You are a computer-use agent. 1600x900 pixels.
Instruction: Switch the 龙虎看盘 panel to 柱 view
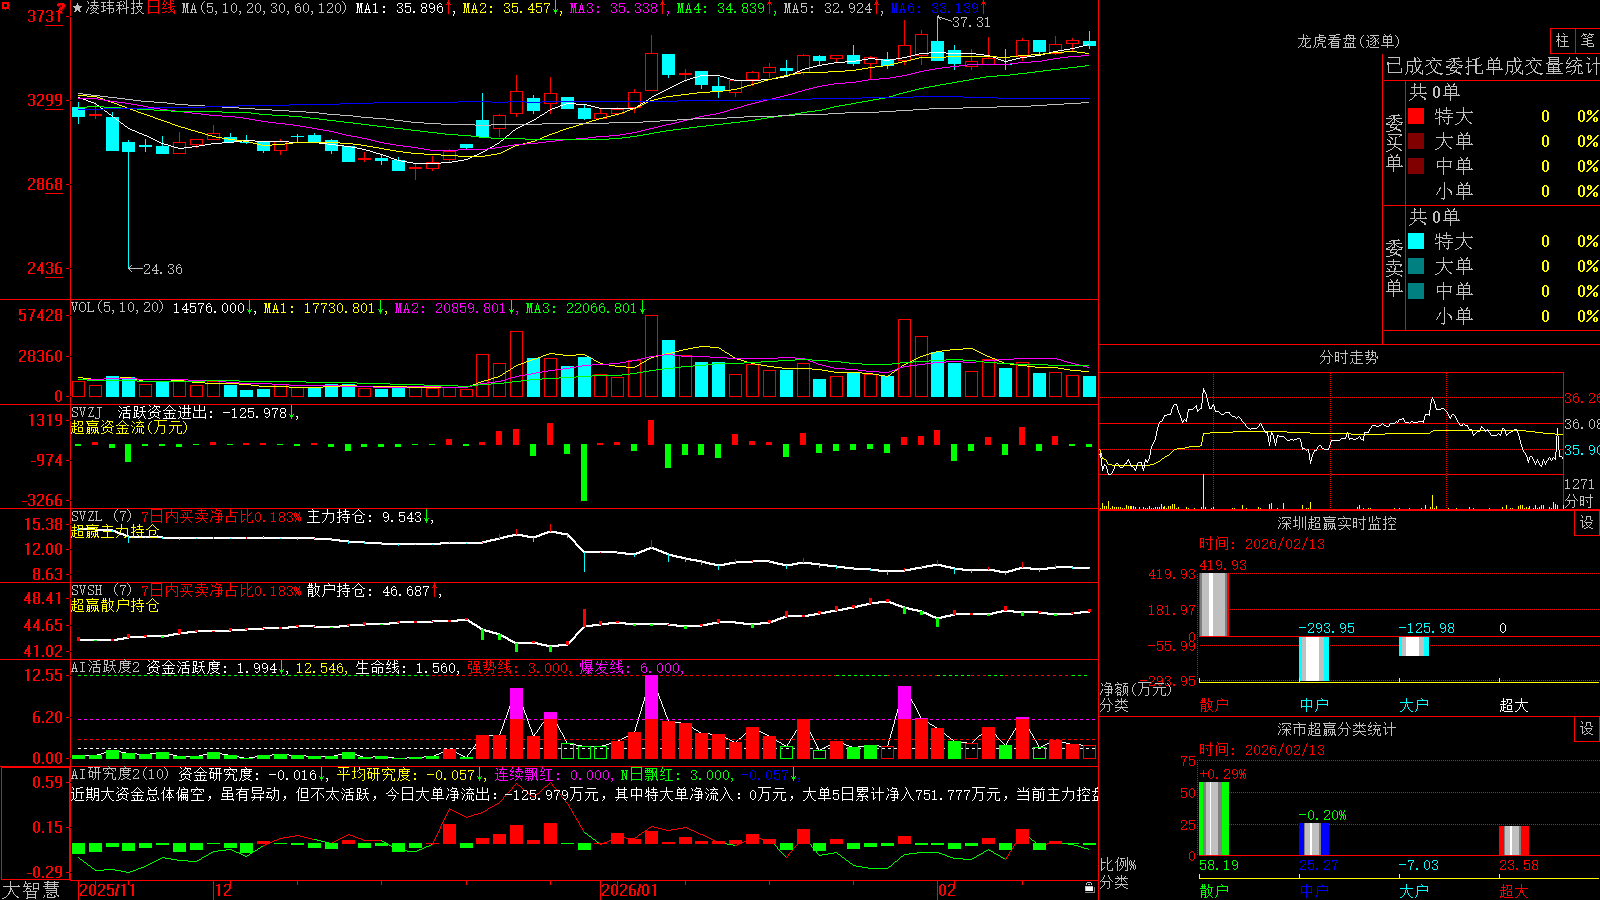pyautogui.click(x=1562, y=40)
